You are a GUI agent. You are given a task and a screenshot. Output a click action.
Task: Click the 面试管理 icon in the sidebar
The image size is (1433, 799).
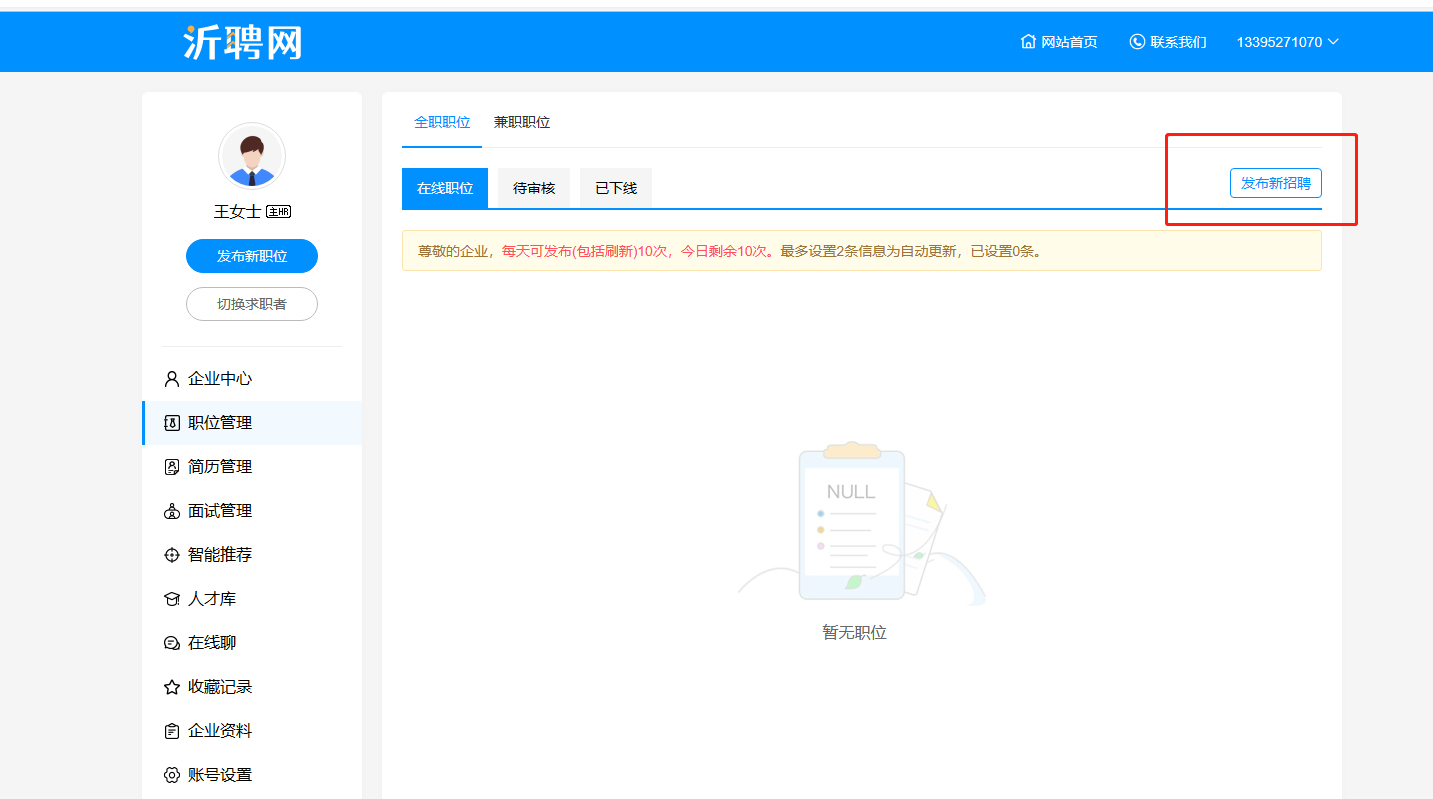click(171, 511)
